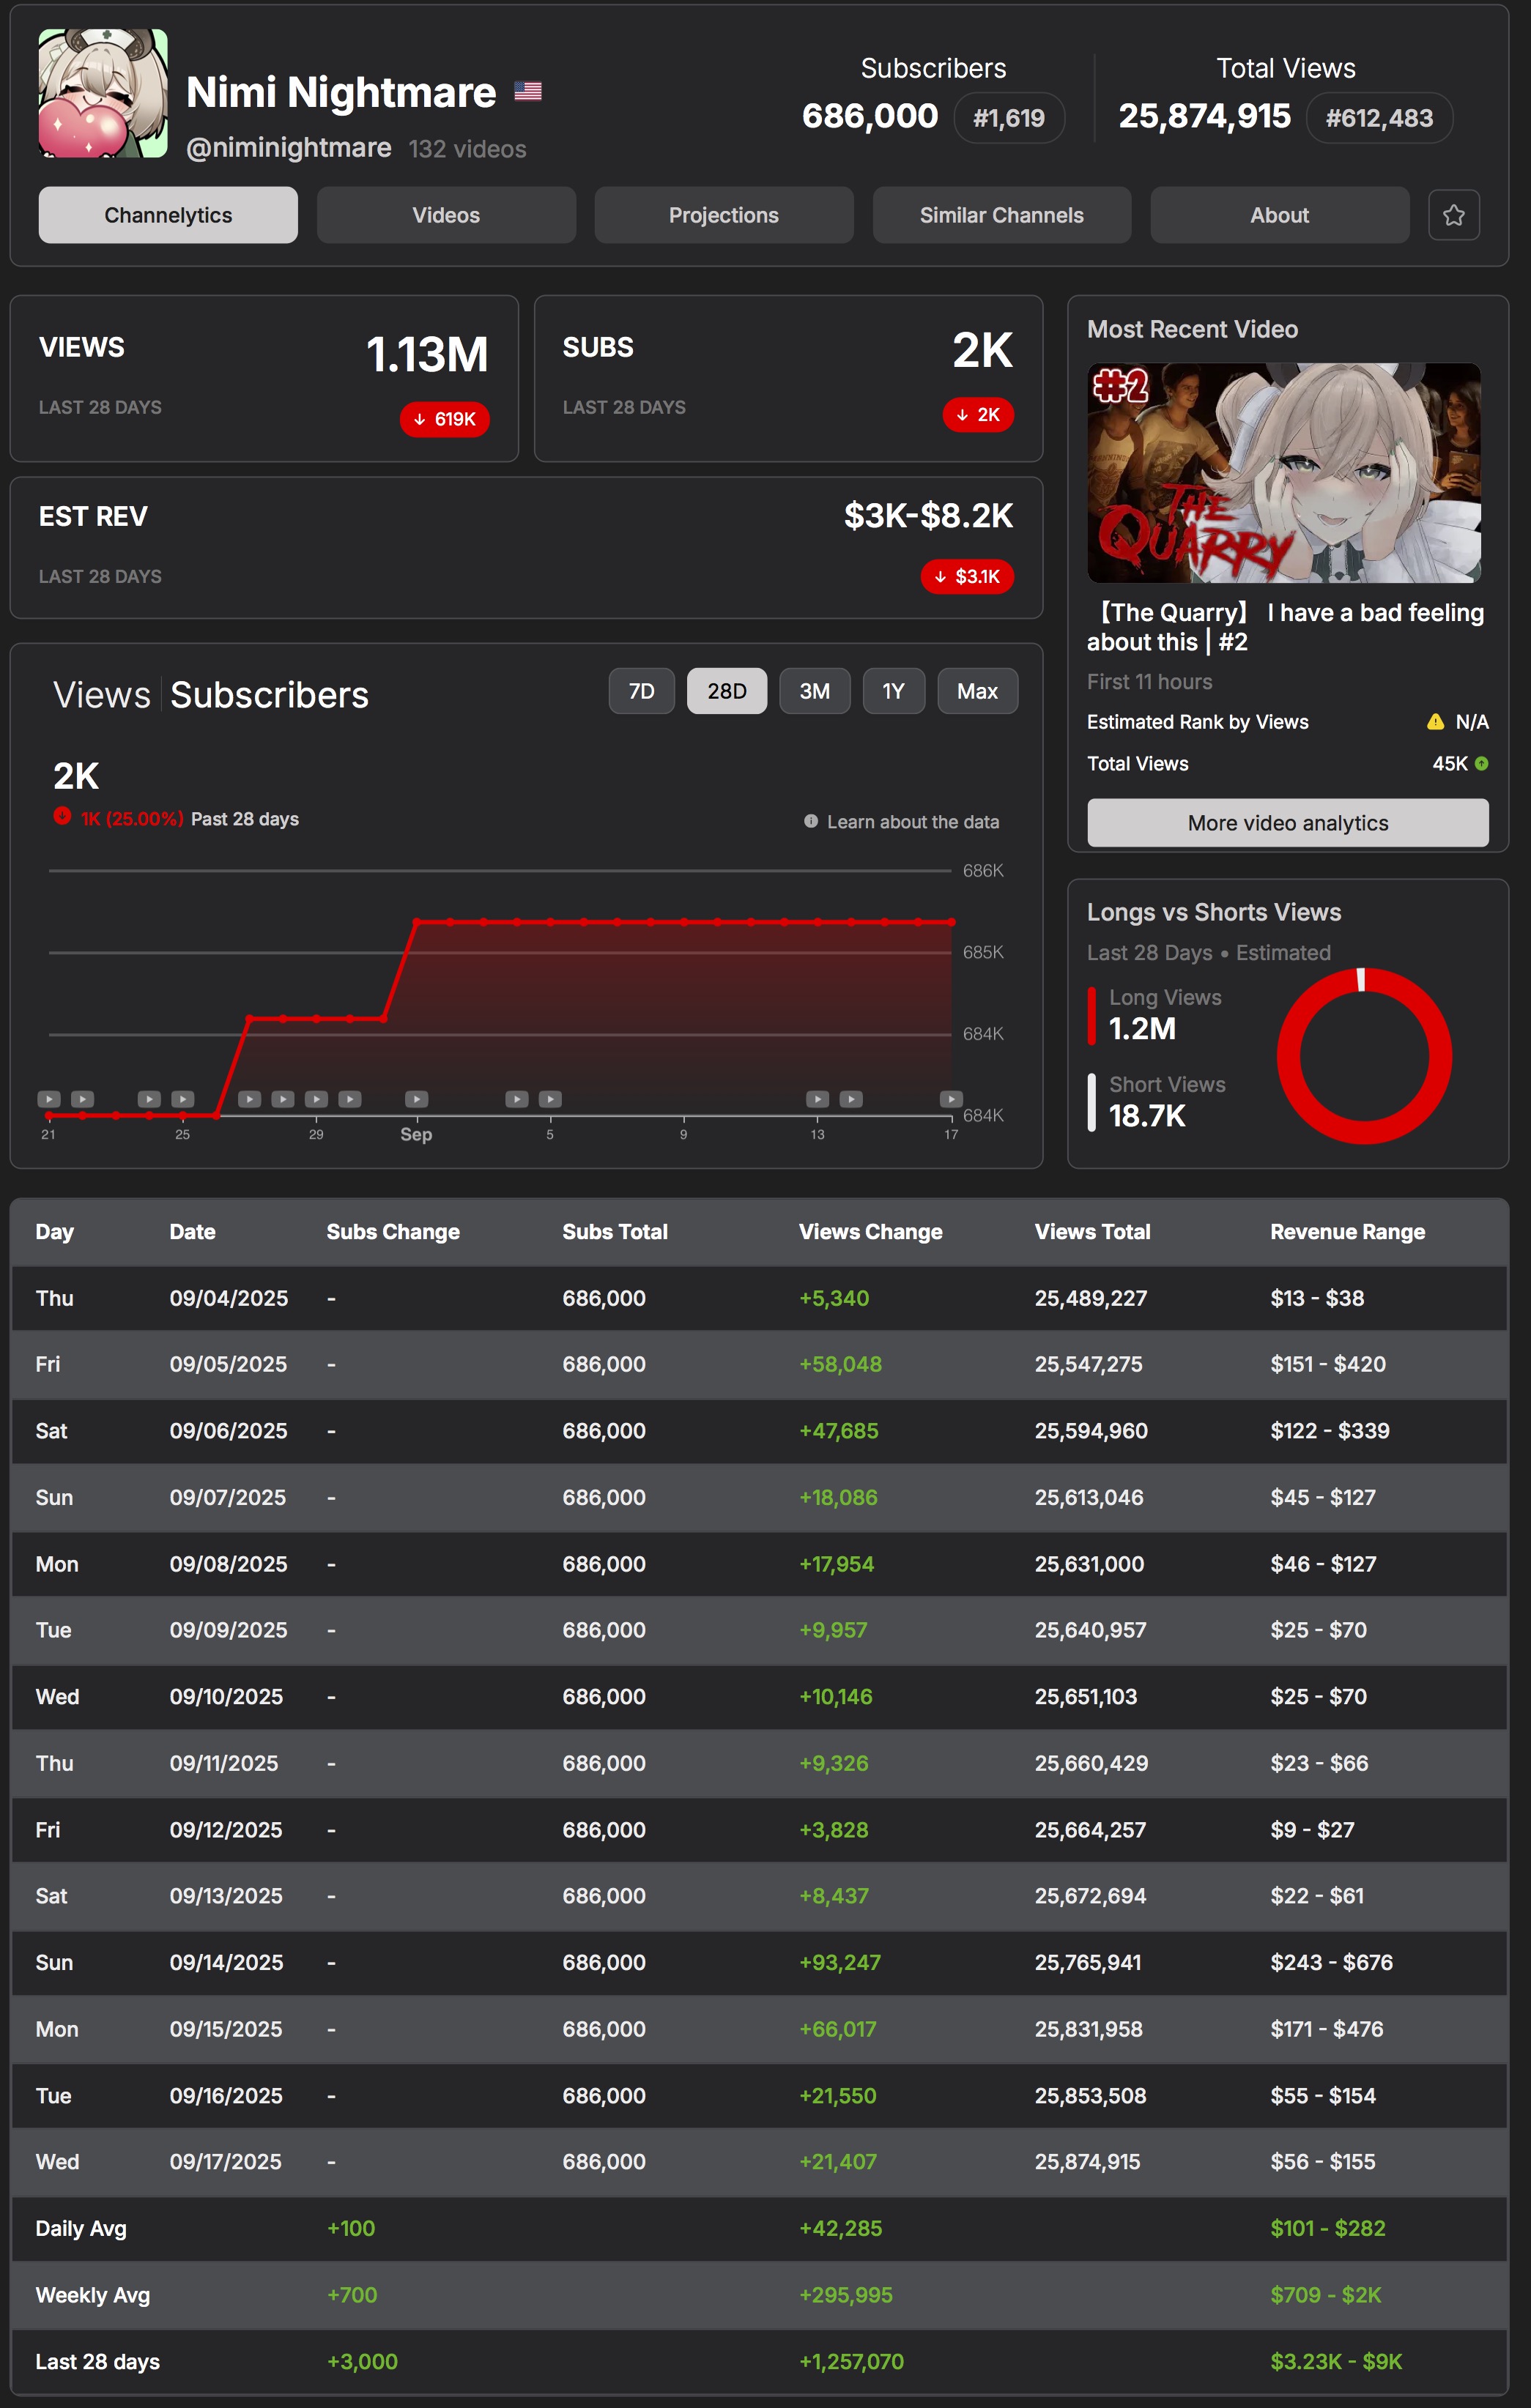Click the video marker above the 17 axis label

pyautogui.click(x=951, y=1099)
